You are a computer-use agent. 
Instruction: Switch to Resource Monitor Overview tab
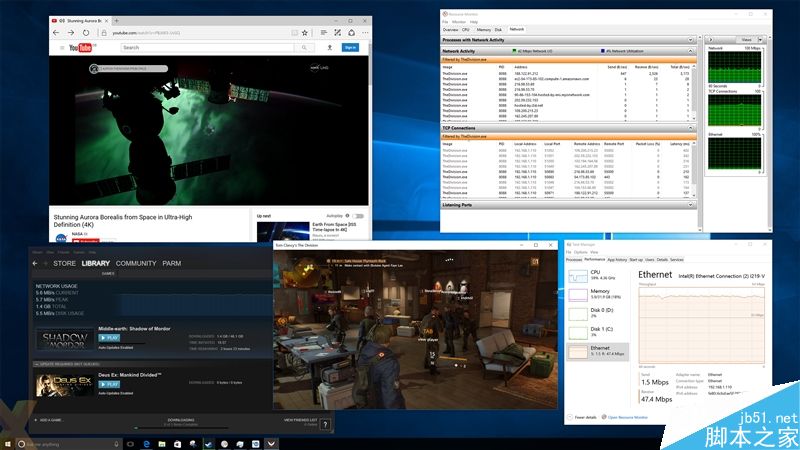451,30
